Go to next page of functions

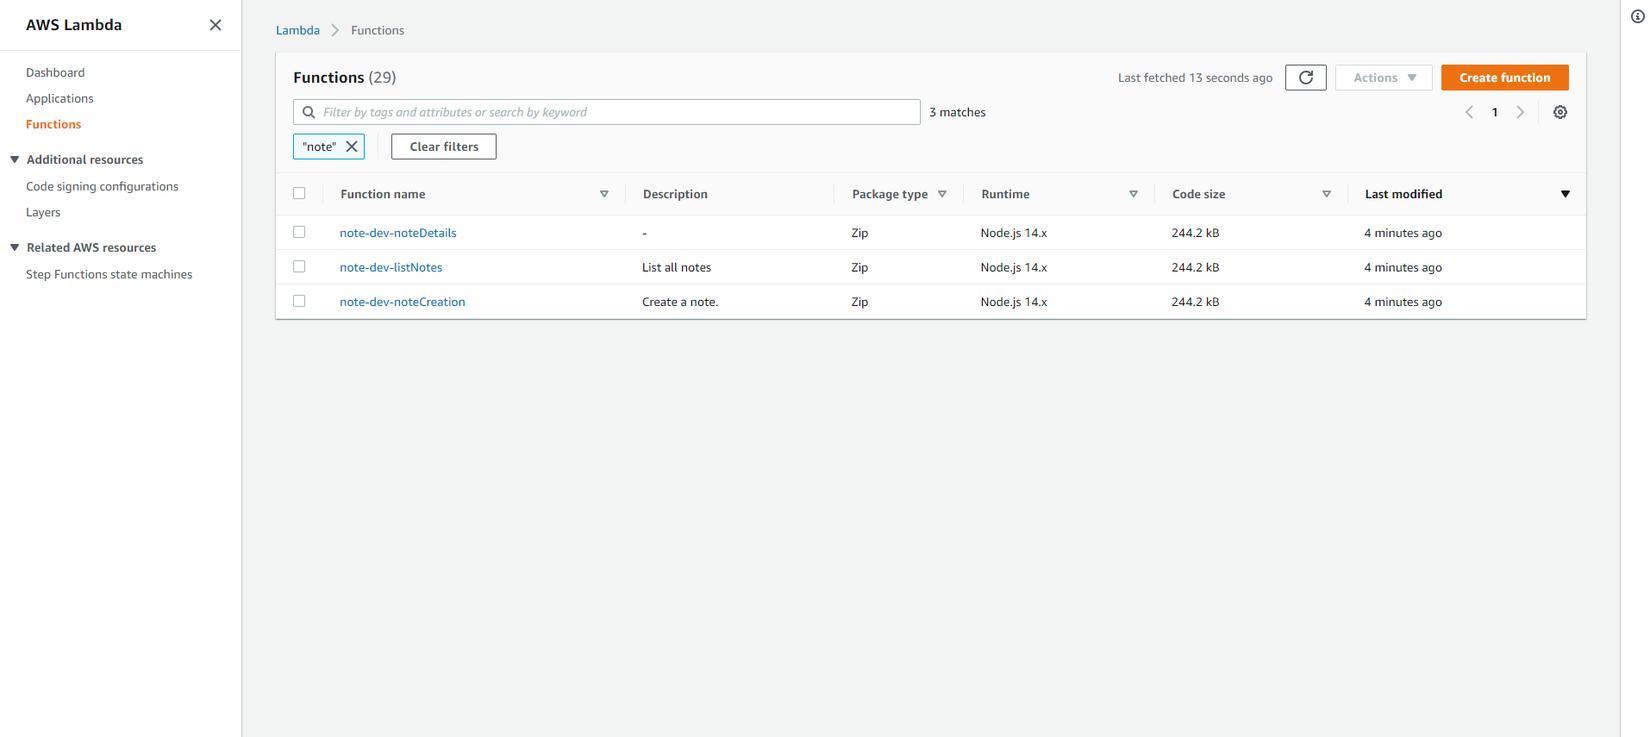(x=1520, y=112)
